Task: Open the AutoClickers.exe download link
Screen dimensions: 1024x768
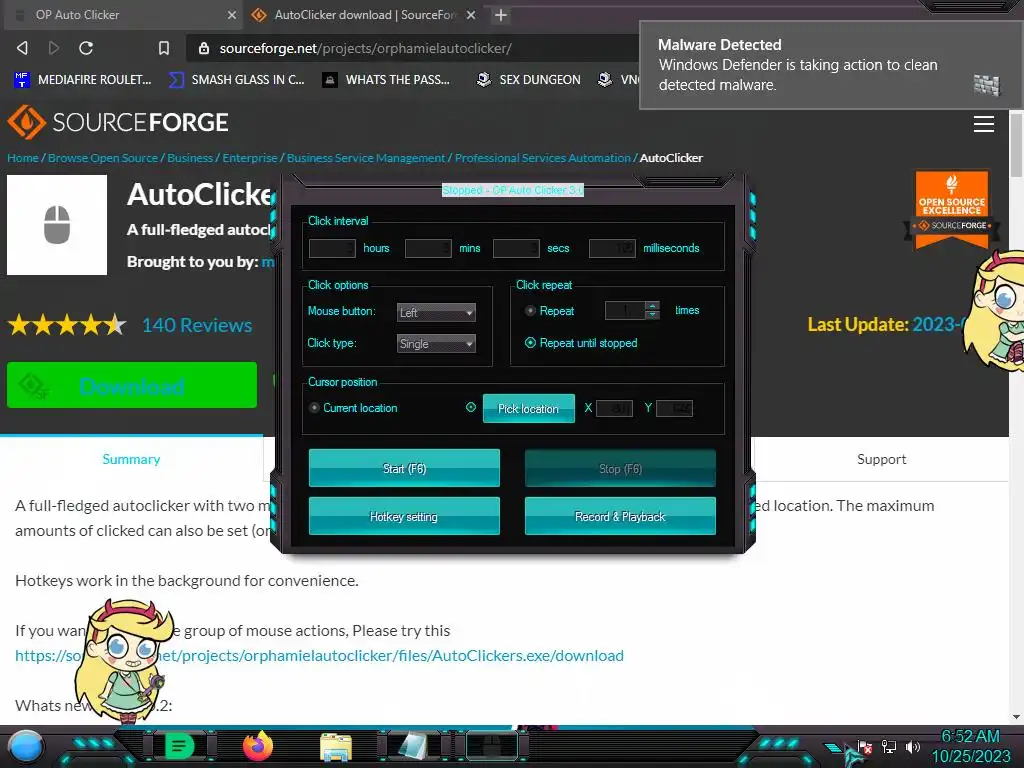Action: (319, 655)
